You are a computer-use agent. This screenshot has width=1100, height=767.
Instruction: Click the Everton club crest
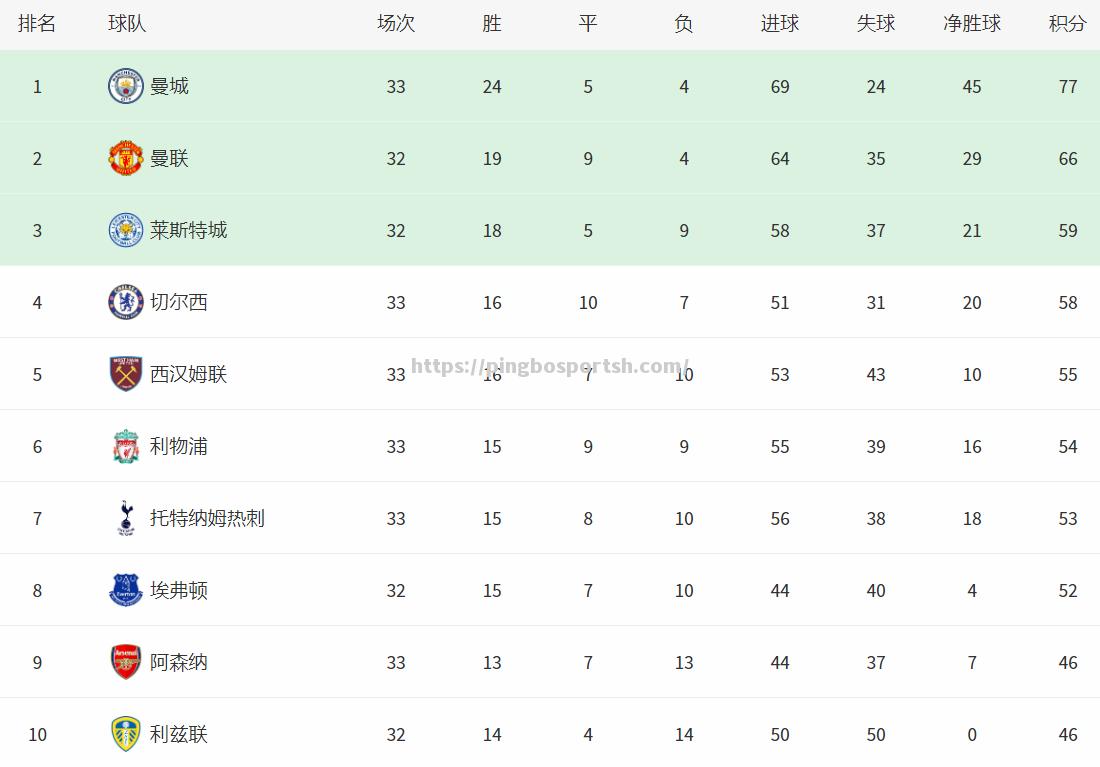tap(126, 590)
